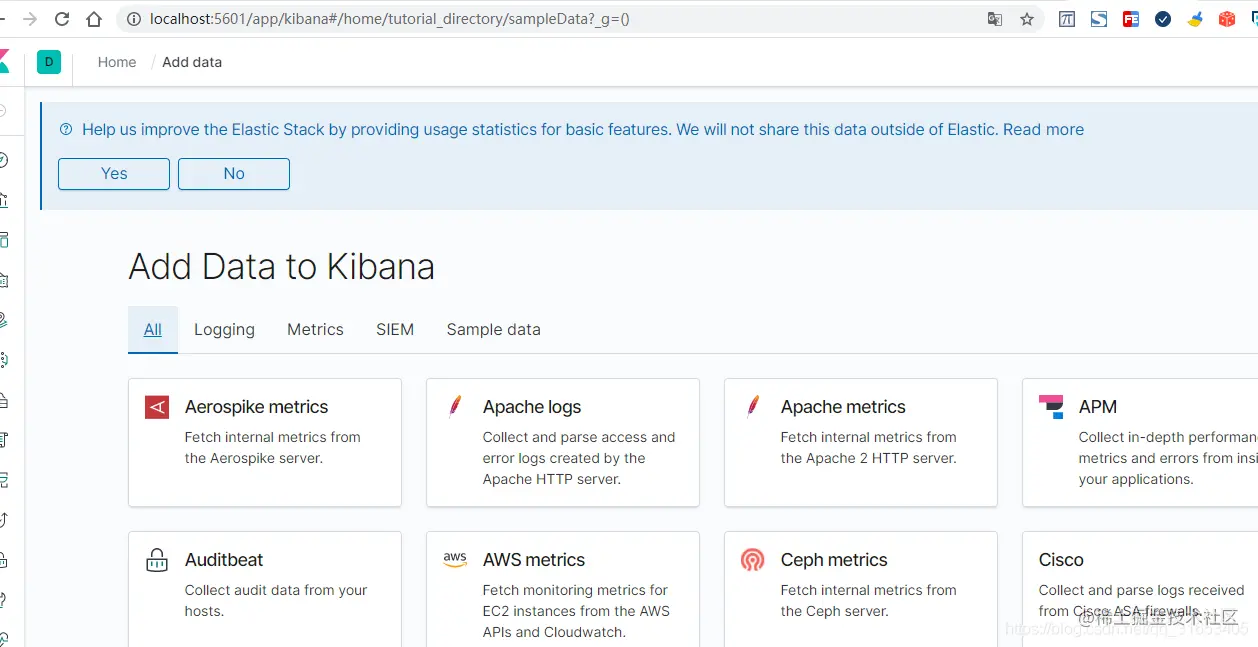Open the APM tutorial icon
Image resolution: width=1258 pixels, height=647 pixels.
(x=1051, y=406)
